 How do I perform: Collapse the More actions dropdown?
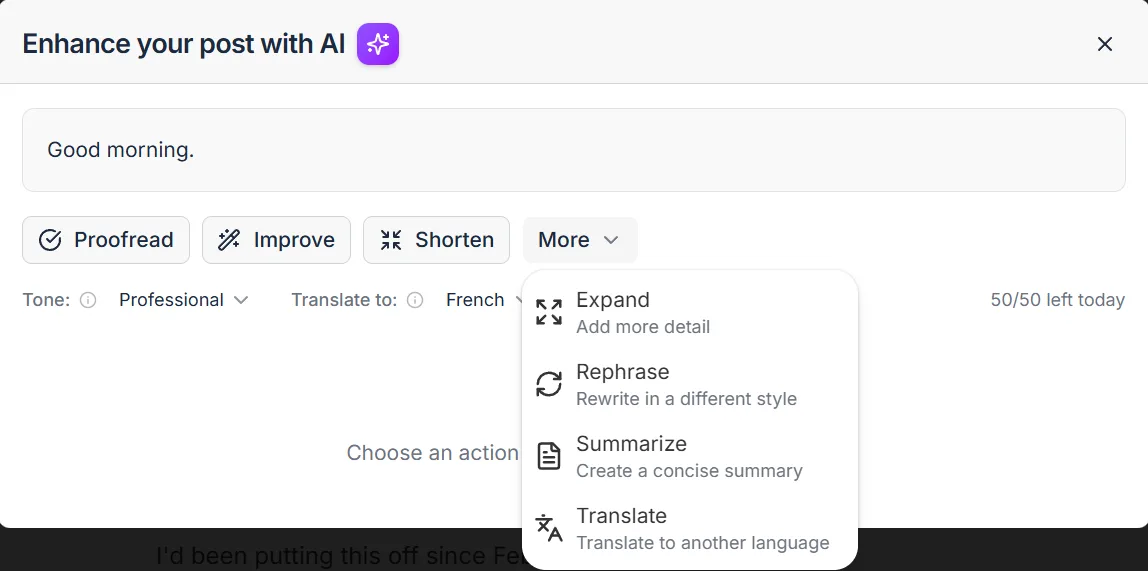(580, 240)
